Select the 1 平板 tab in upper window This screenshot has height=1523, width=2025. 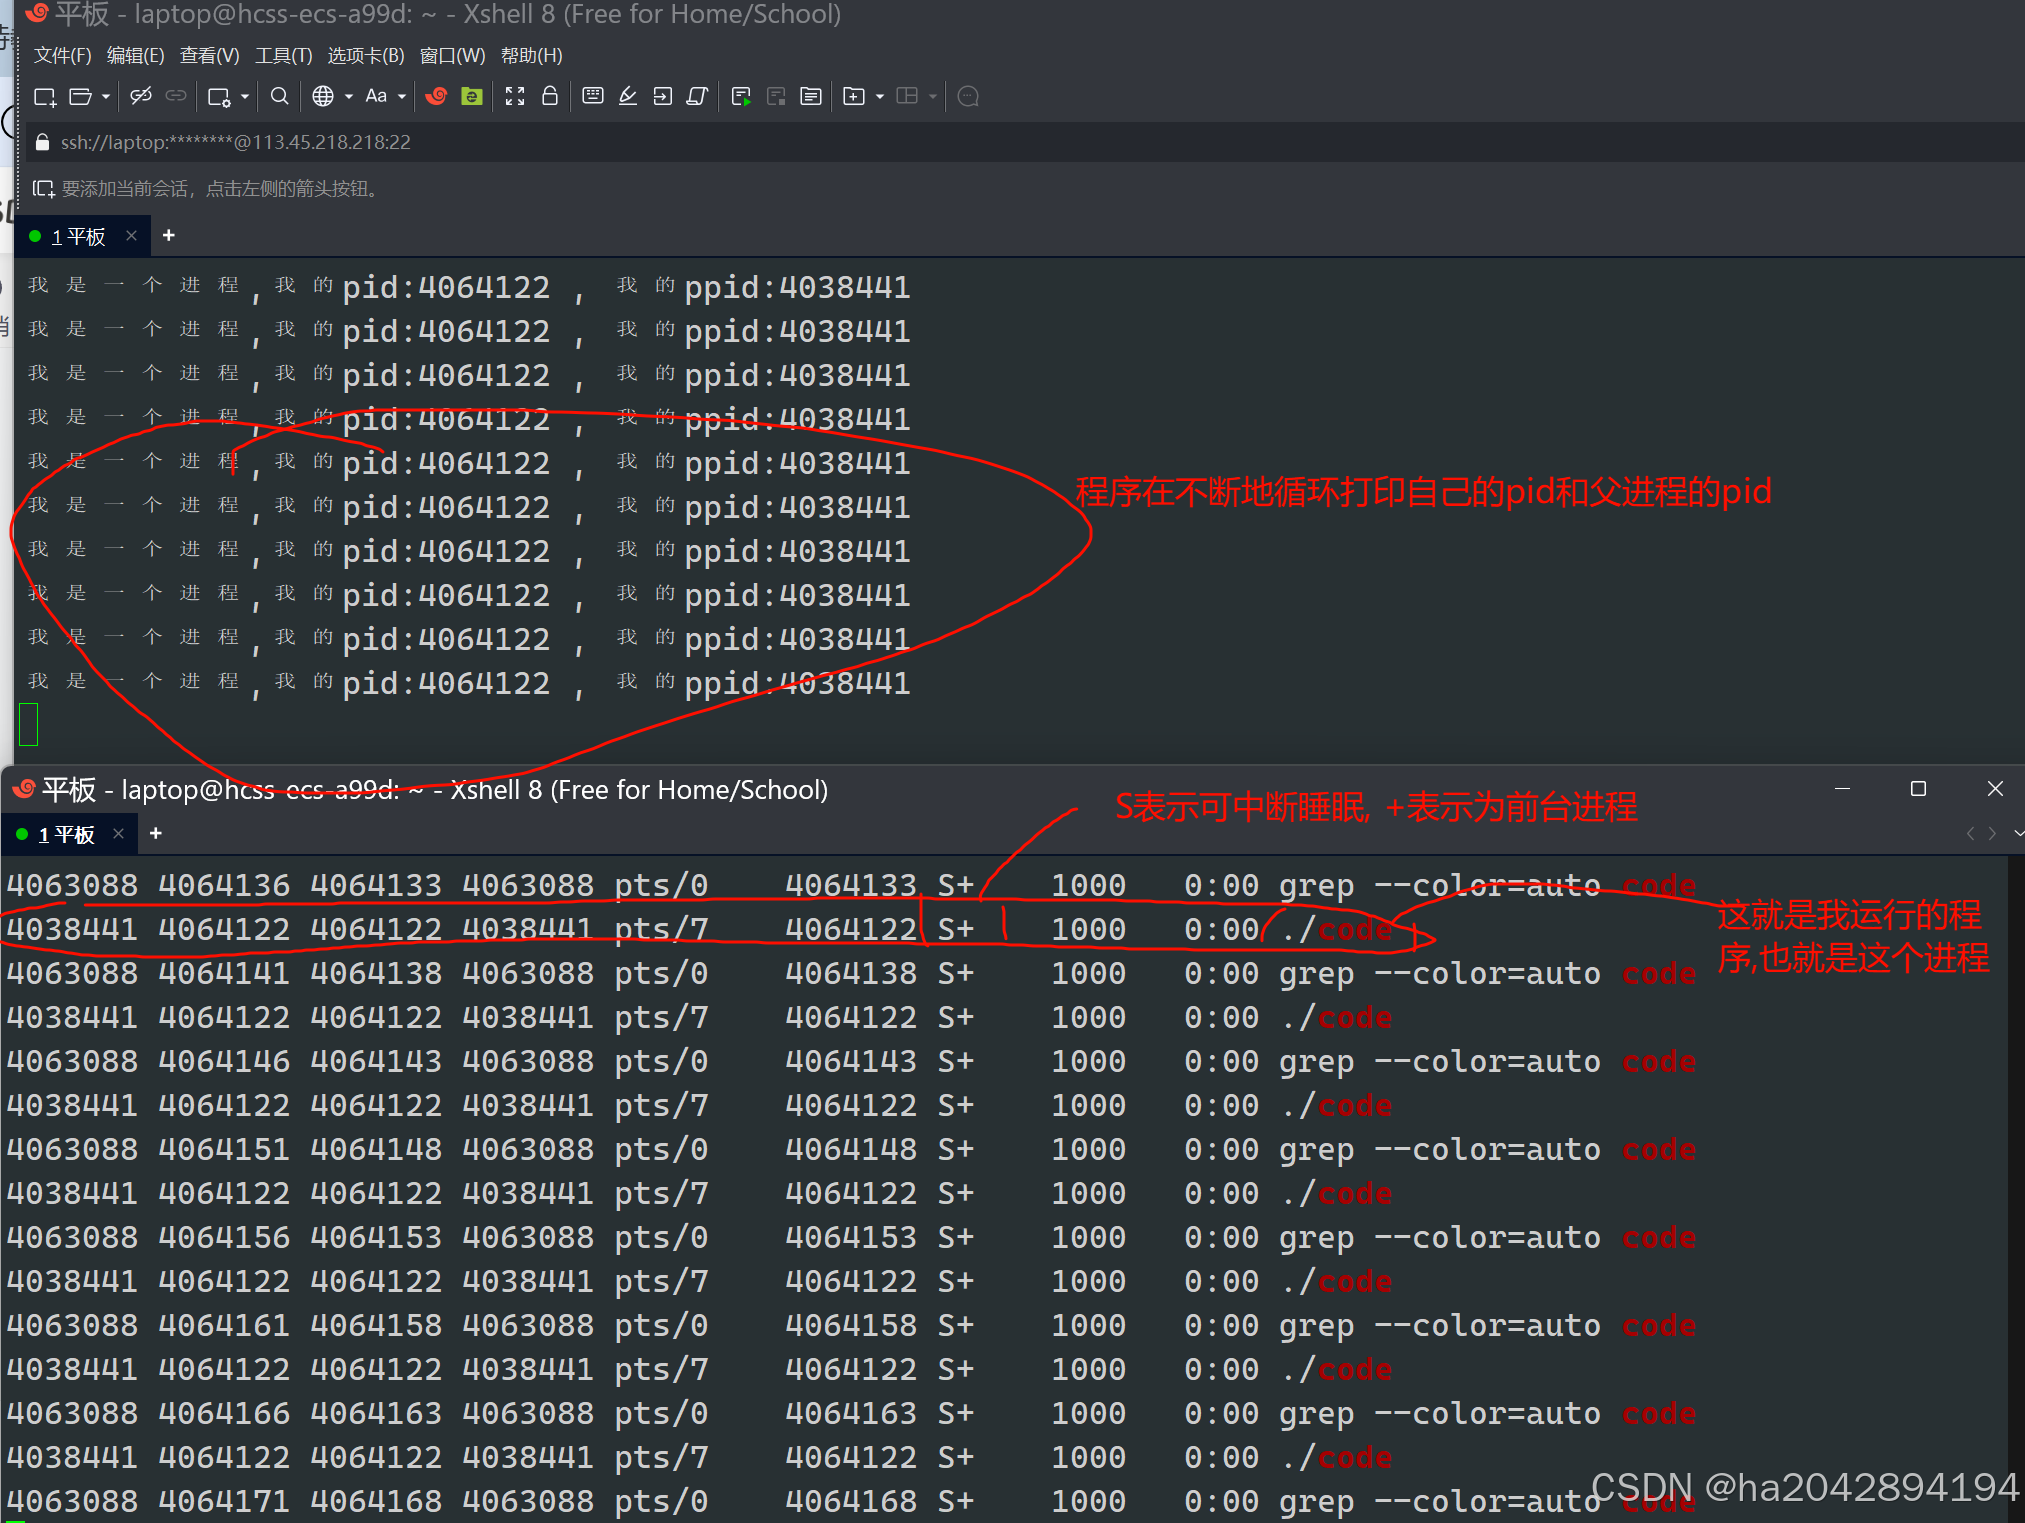[x=78, y=237]
